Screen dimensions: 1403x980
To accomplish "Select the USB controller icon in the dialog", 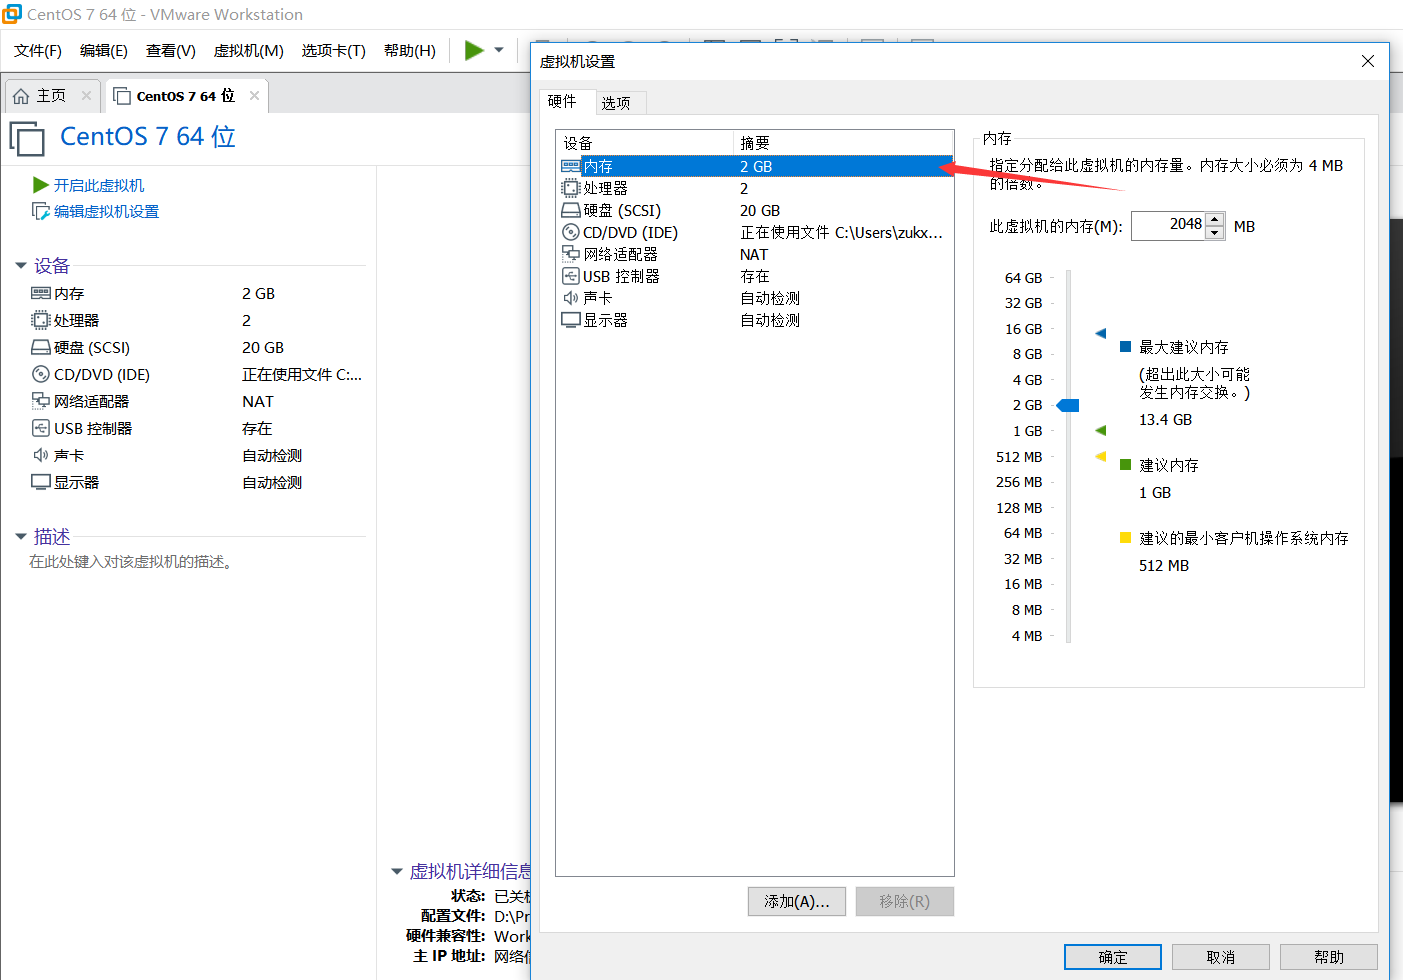I will 570,276.
